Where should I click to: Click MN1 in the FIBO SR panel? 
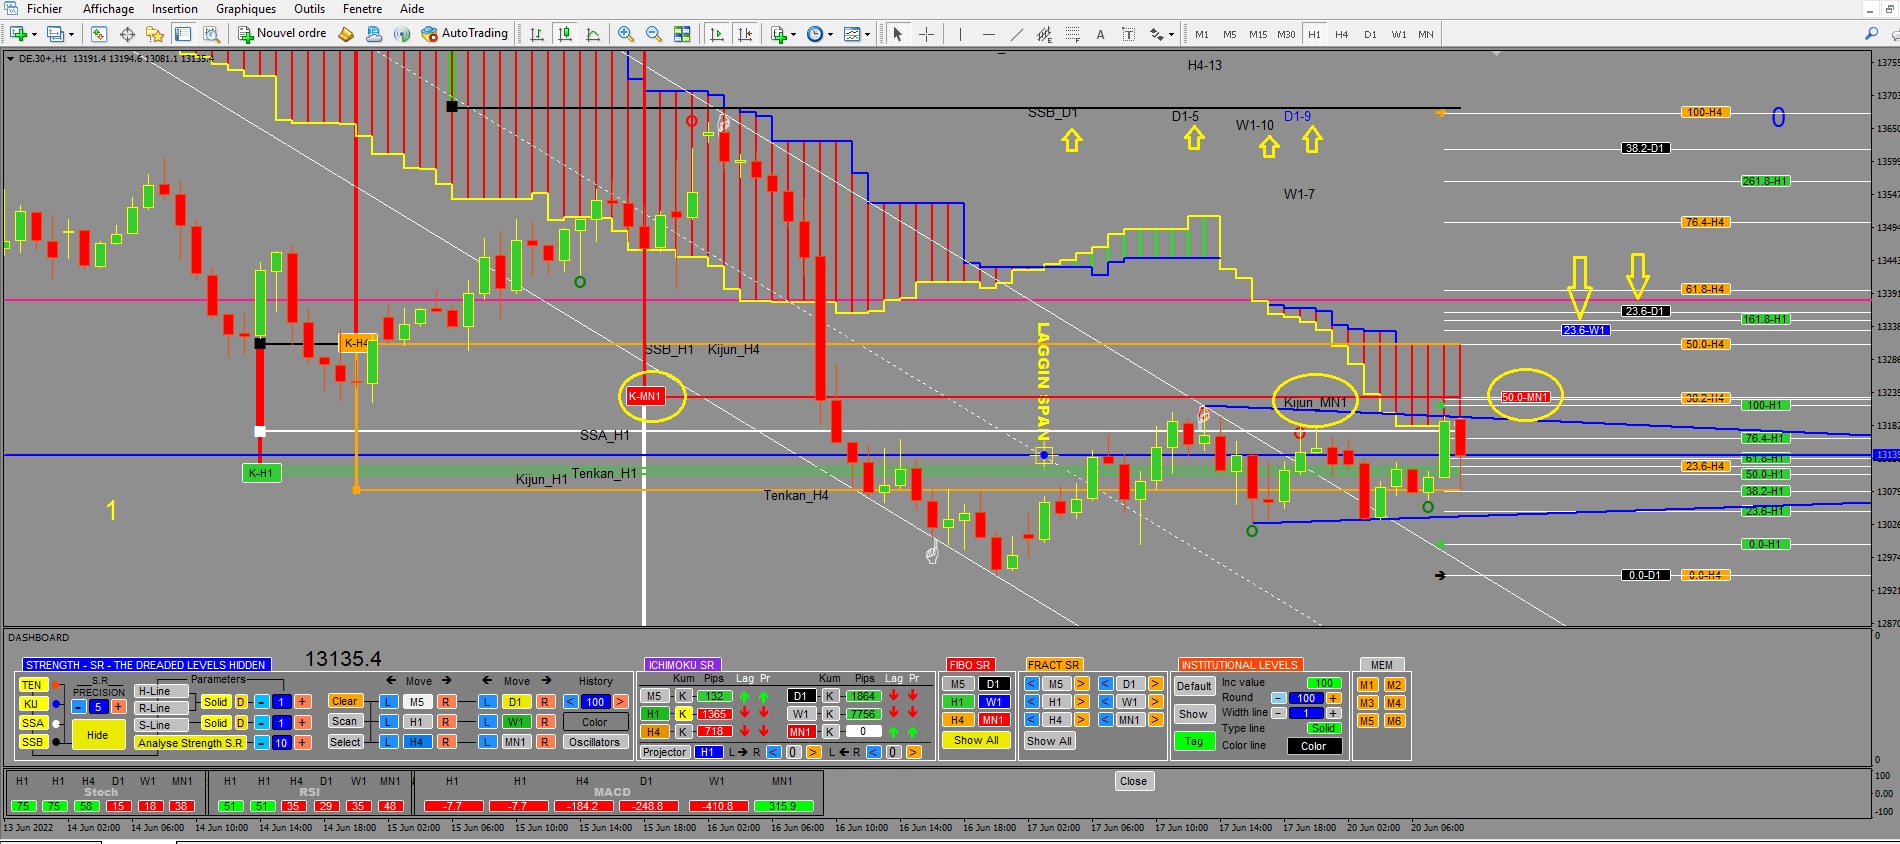[993, 720]
